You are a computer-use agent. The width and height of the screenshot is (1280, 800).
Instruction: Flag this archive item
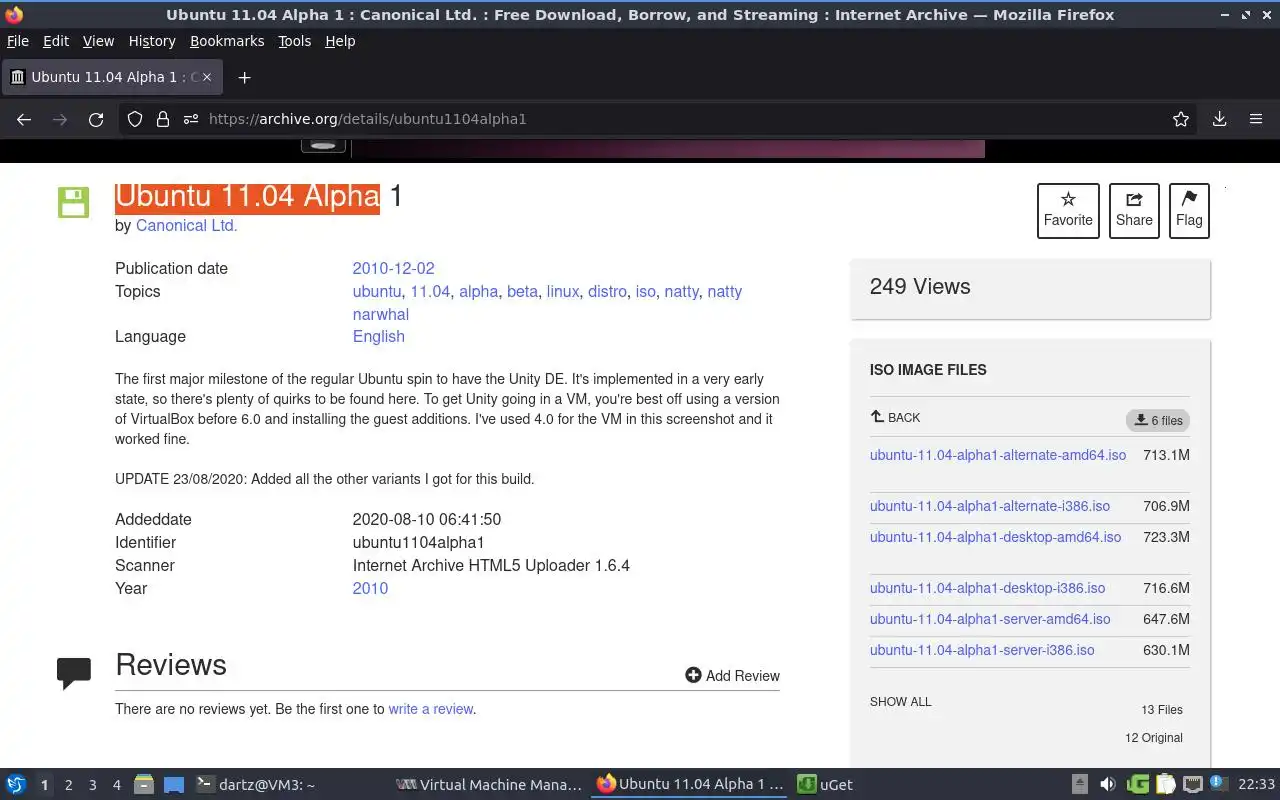tap(1189, 211)
